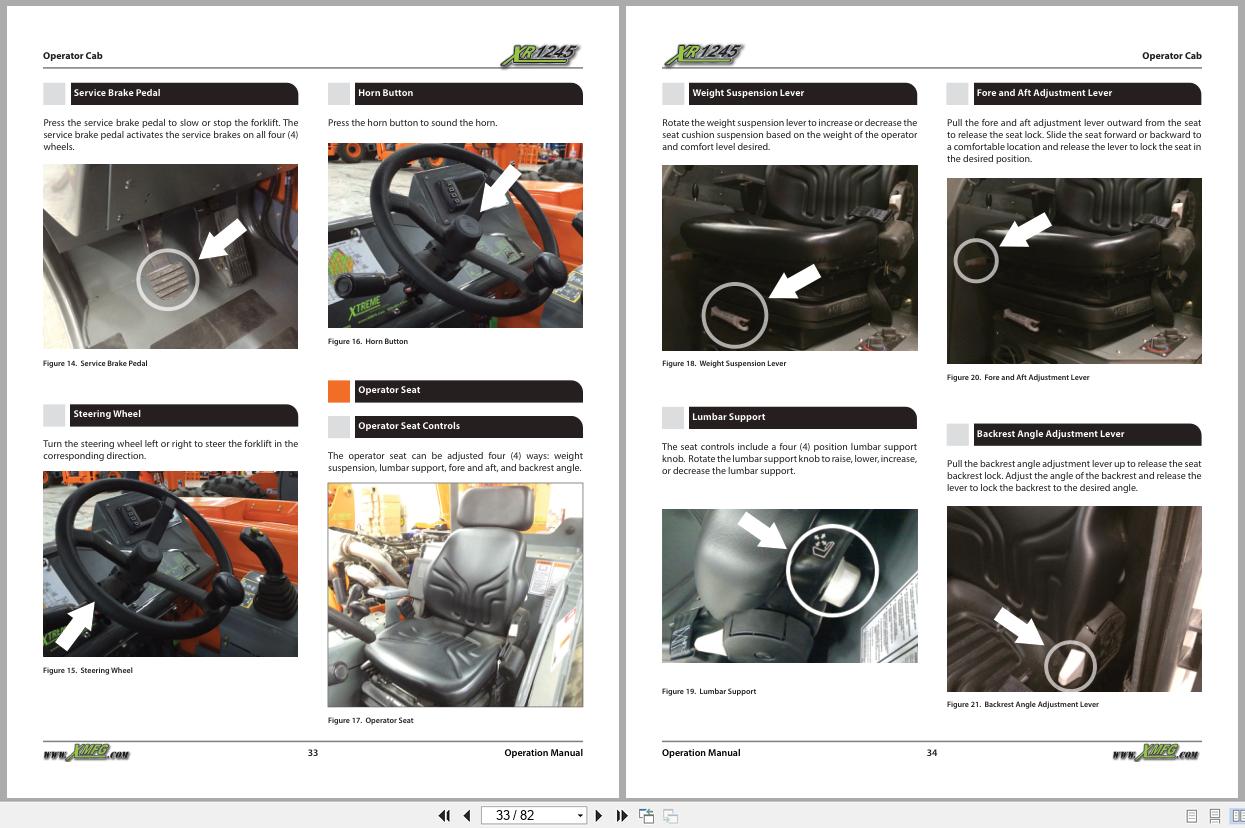Go to the first page
1245x828 pixels.
[x=445, y=816]
